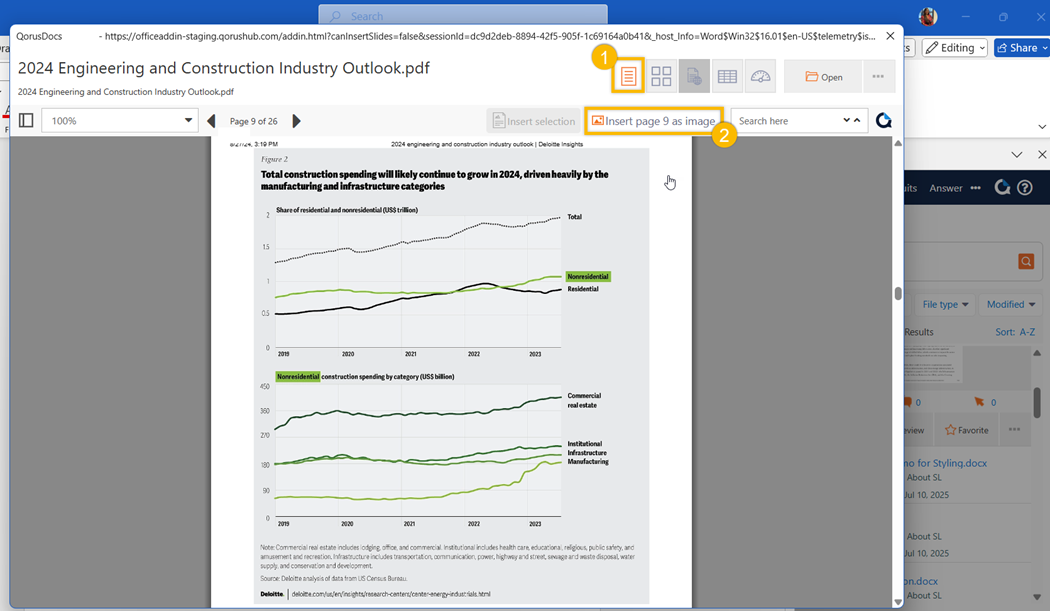The width and height of the screenshot is (1050, 611).
Task: Open the more options ellipsis next to Open
Action: (x=878, y=76)
